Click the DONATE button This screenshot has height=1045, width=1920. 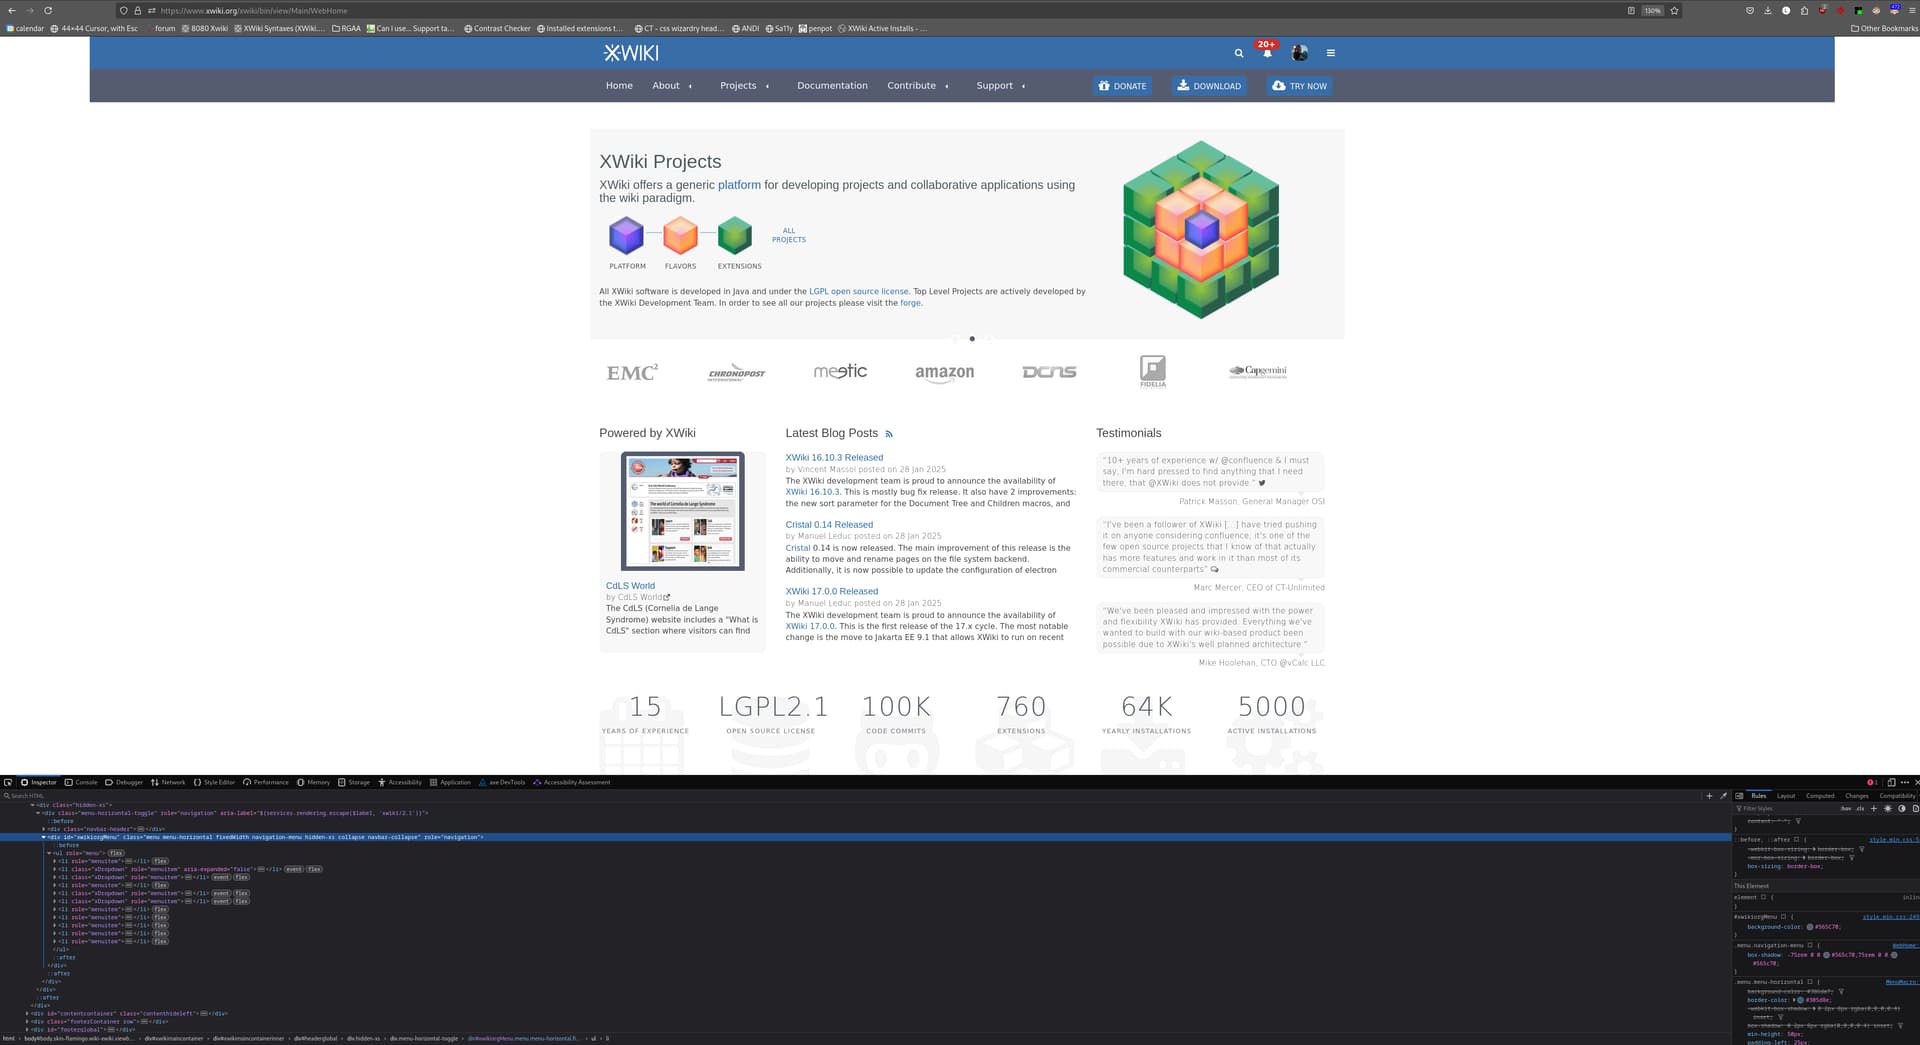coord(1122,86)
